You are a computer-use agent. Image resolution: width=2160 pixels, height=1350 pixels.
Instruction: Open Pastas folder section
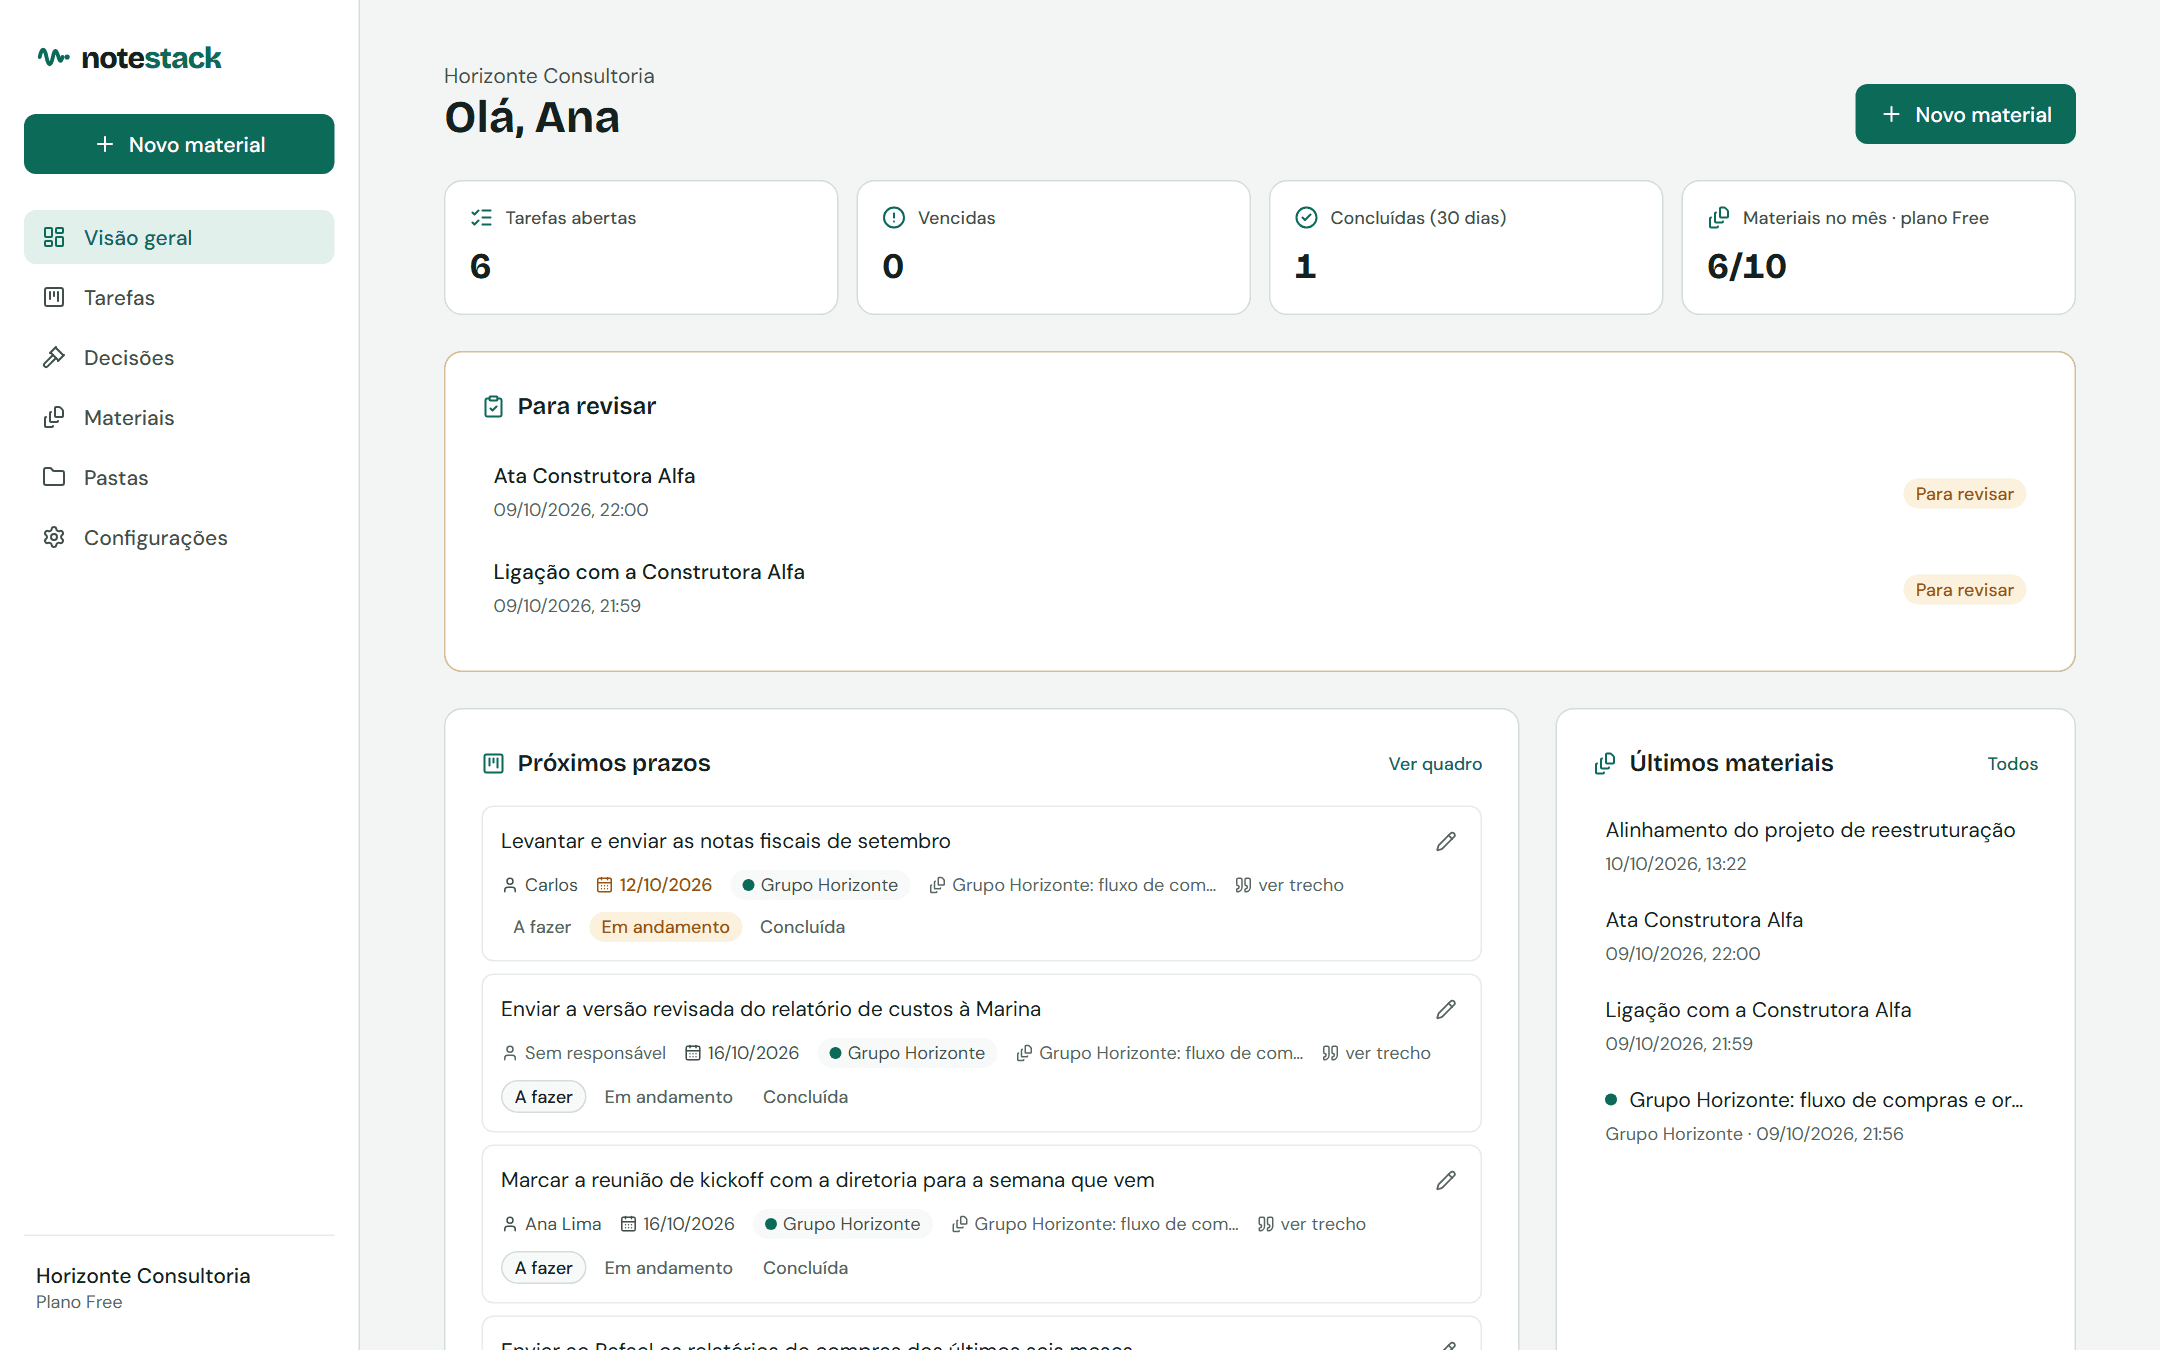[179, 477]
